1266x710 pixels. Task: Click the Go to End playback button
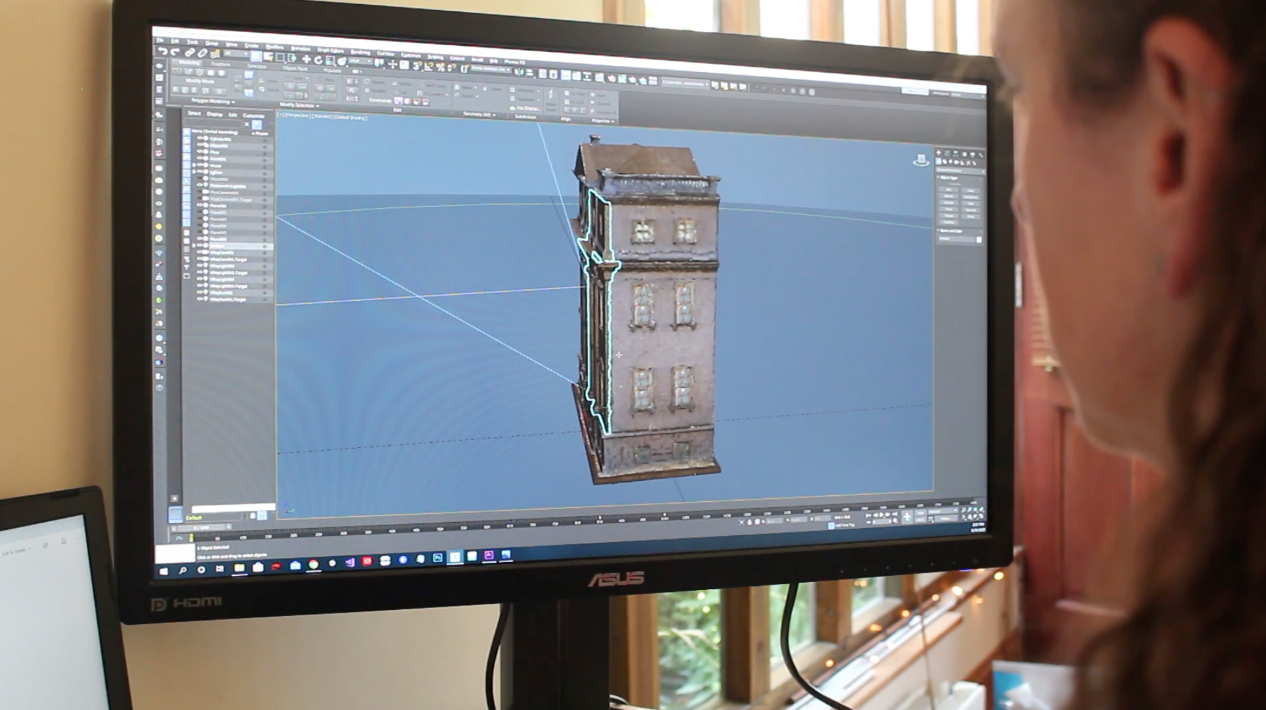895,514
